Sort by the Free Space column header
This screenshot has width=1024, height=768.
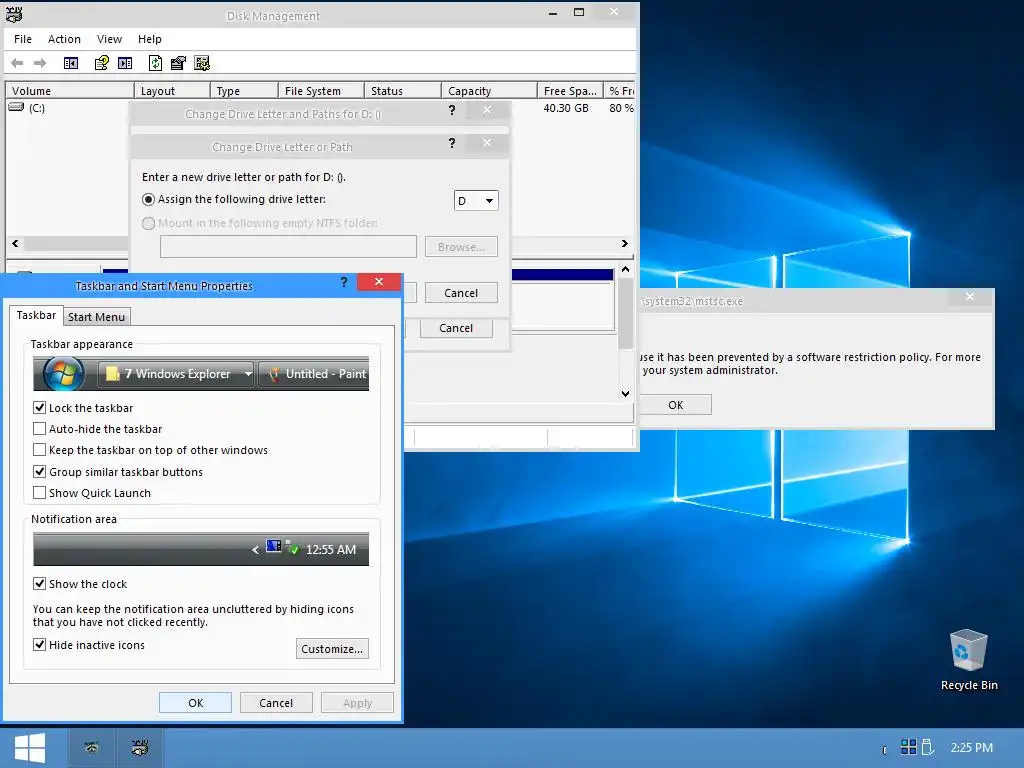(x=570, y=91)
